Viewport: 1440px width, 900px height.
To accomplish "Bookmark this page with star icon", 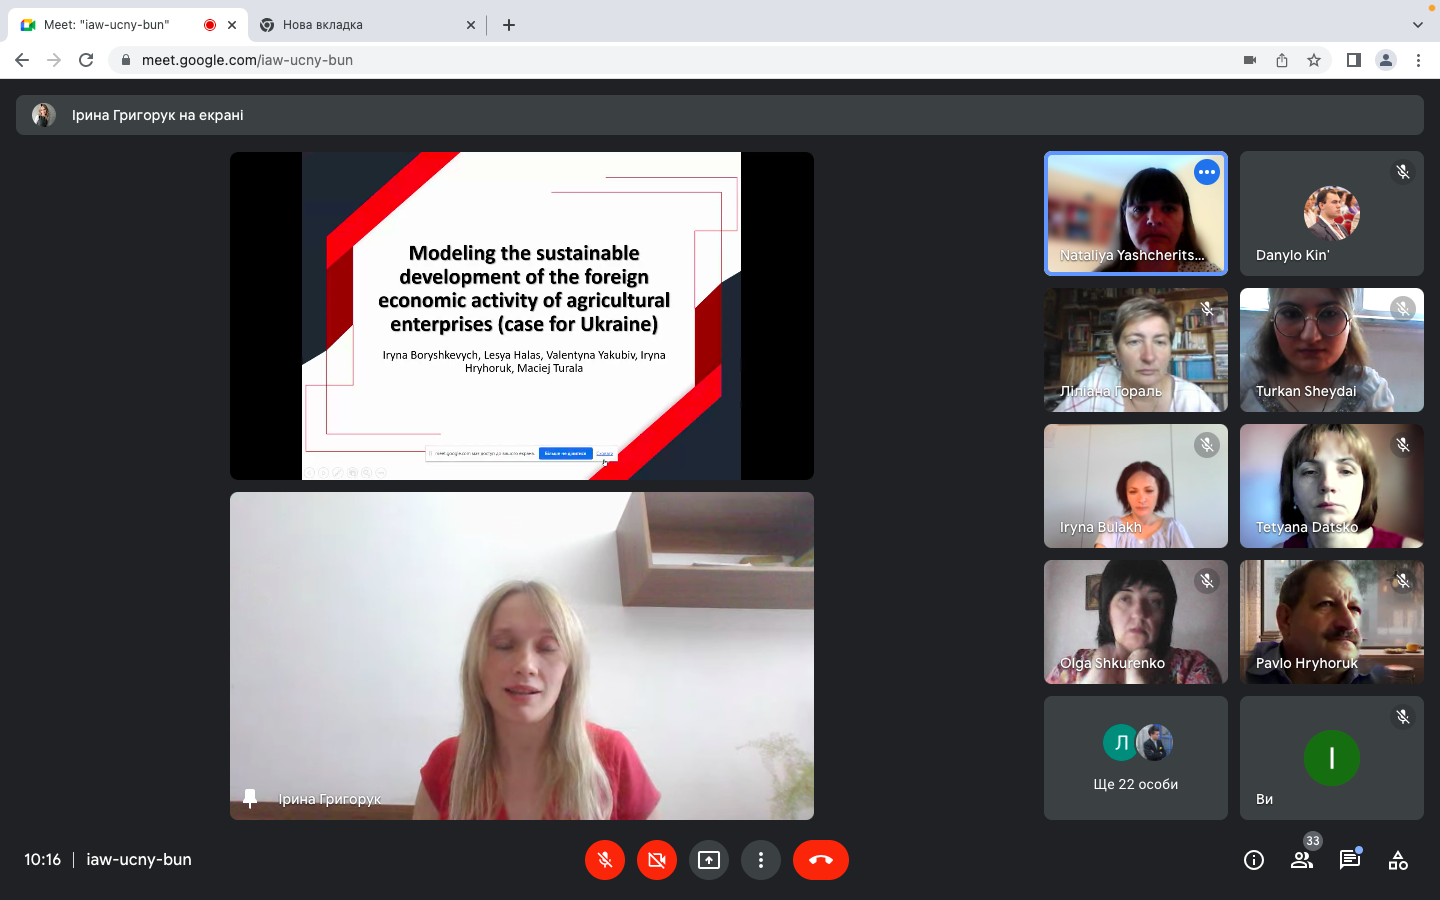I will click(x=1314, y=60).
